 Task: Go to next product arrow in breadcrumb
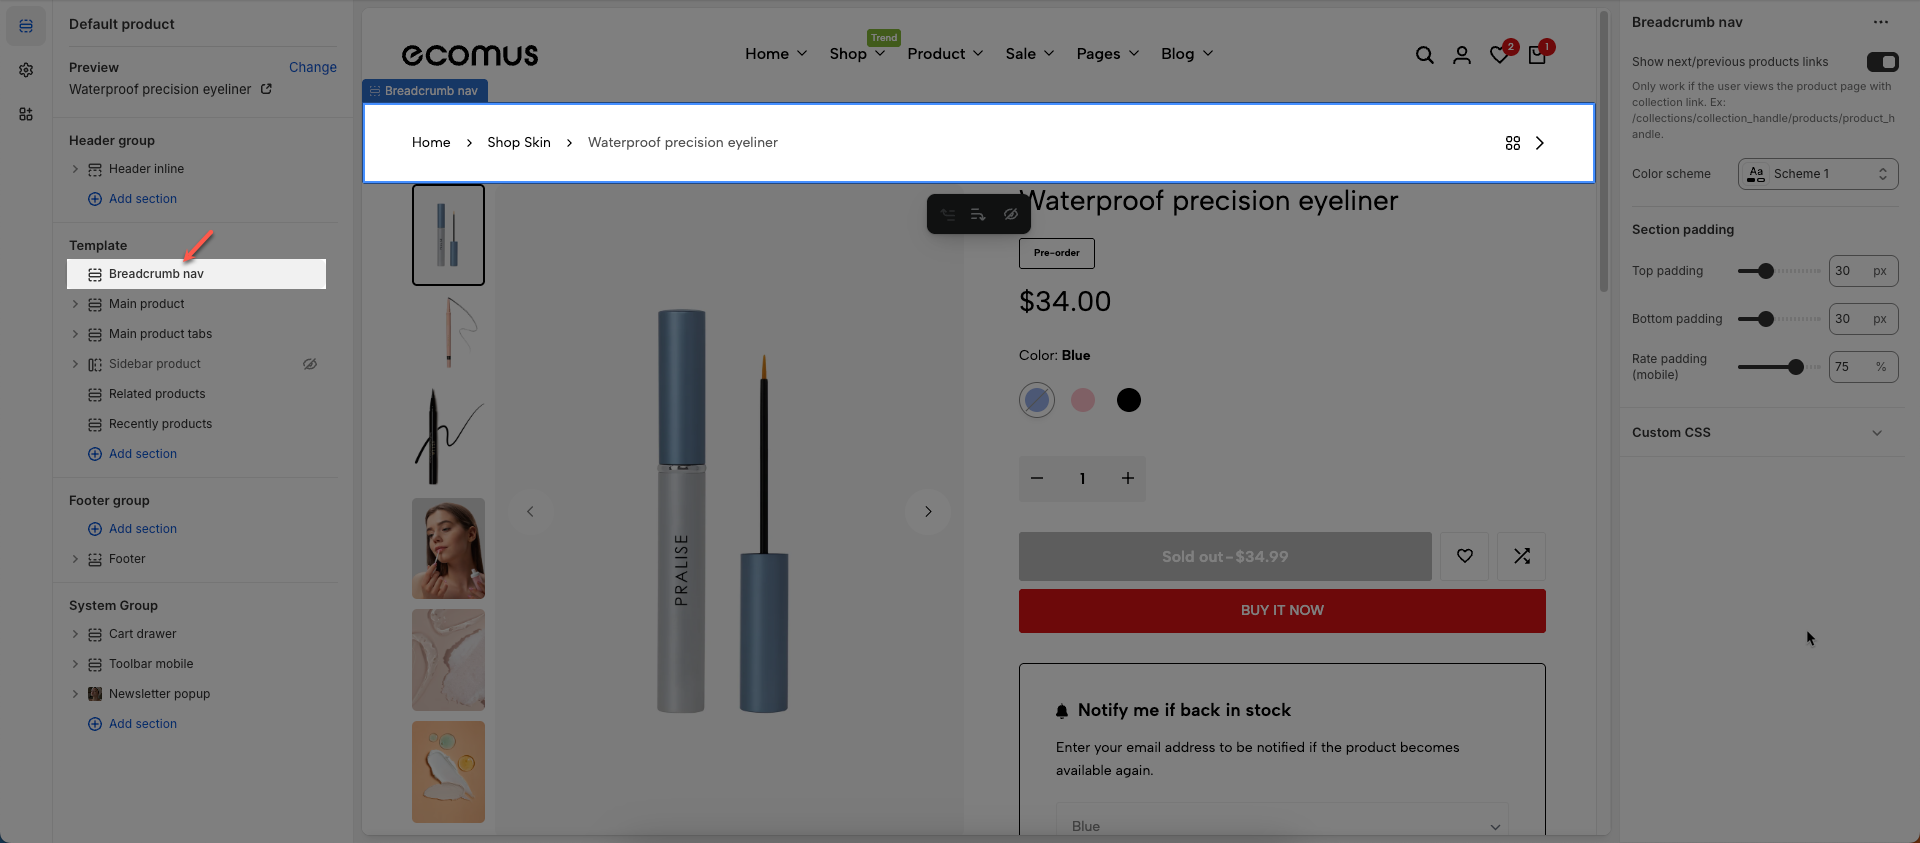click(x=1540, y=143)
